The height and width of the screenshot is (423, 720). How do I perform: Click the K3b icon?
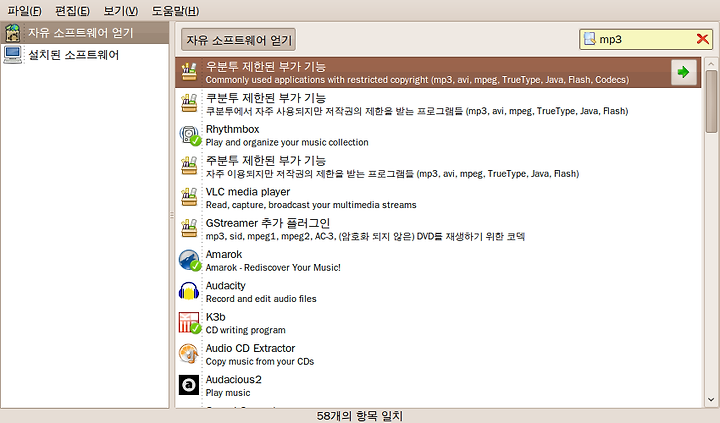[190, 323]
